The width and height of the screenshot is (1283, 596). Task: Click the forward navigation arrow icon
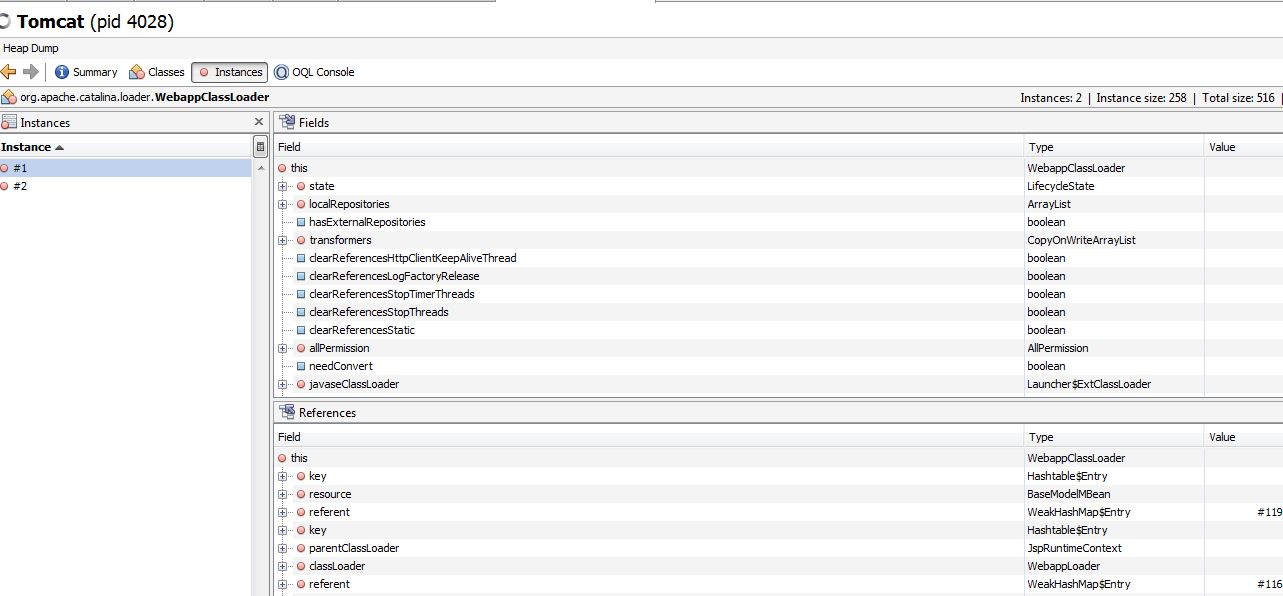(x=30, y=72)
